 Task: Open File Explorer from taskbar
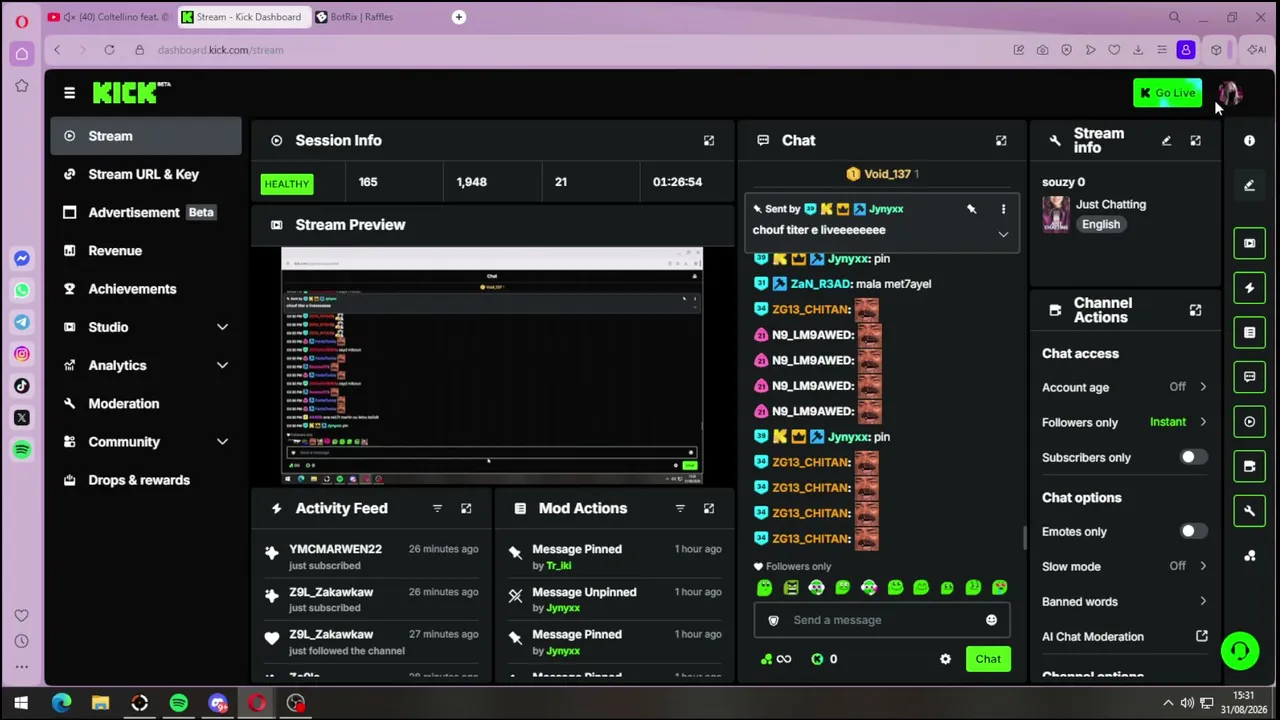[x=100, y=703]
